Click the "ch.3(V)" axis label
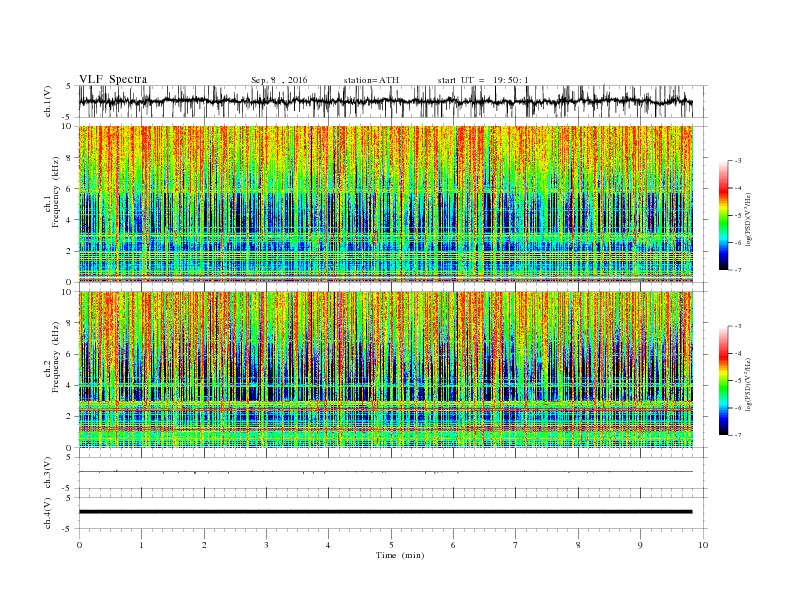The height and width of the screenshot is (612, 792). 48,473
